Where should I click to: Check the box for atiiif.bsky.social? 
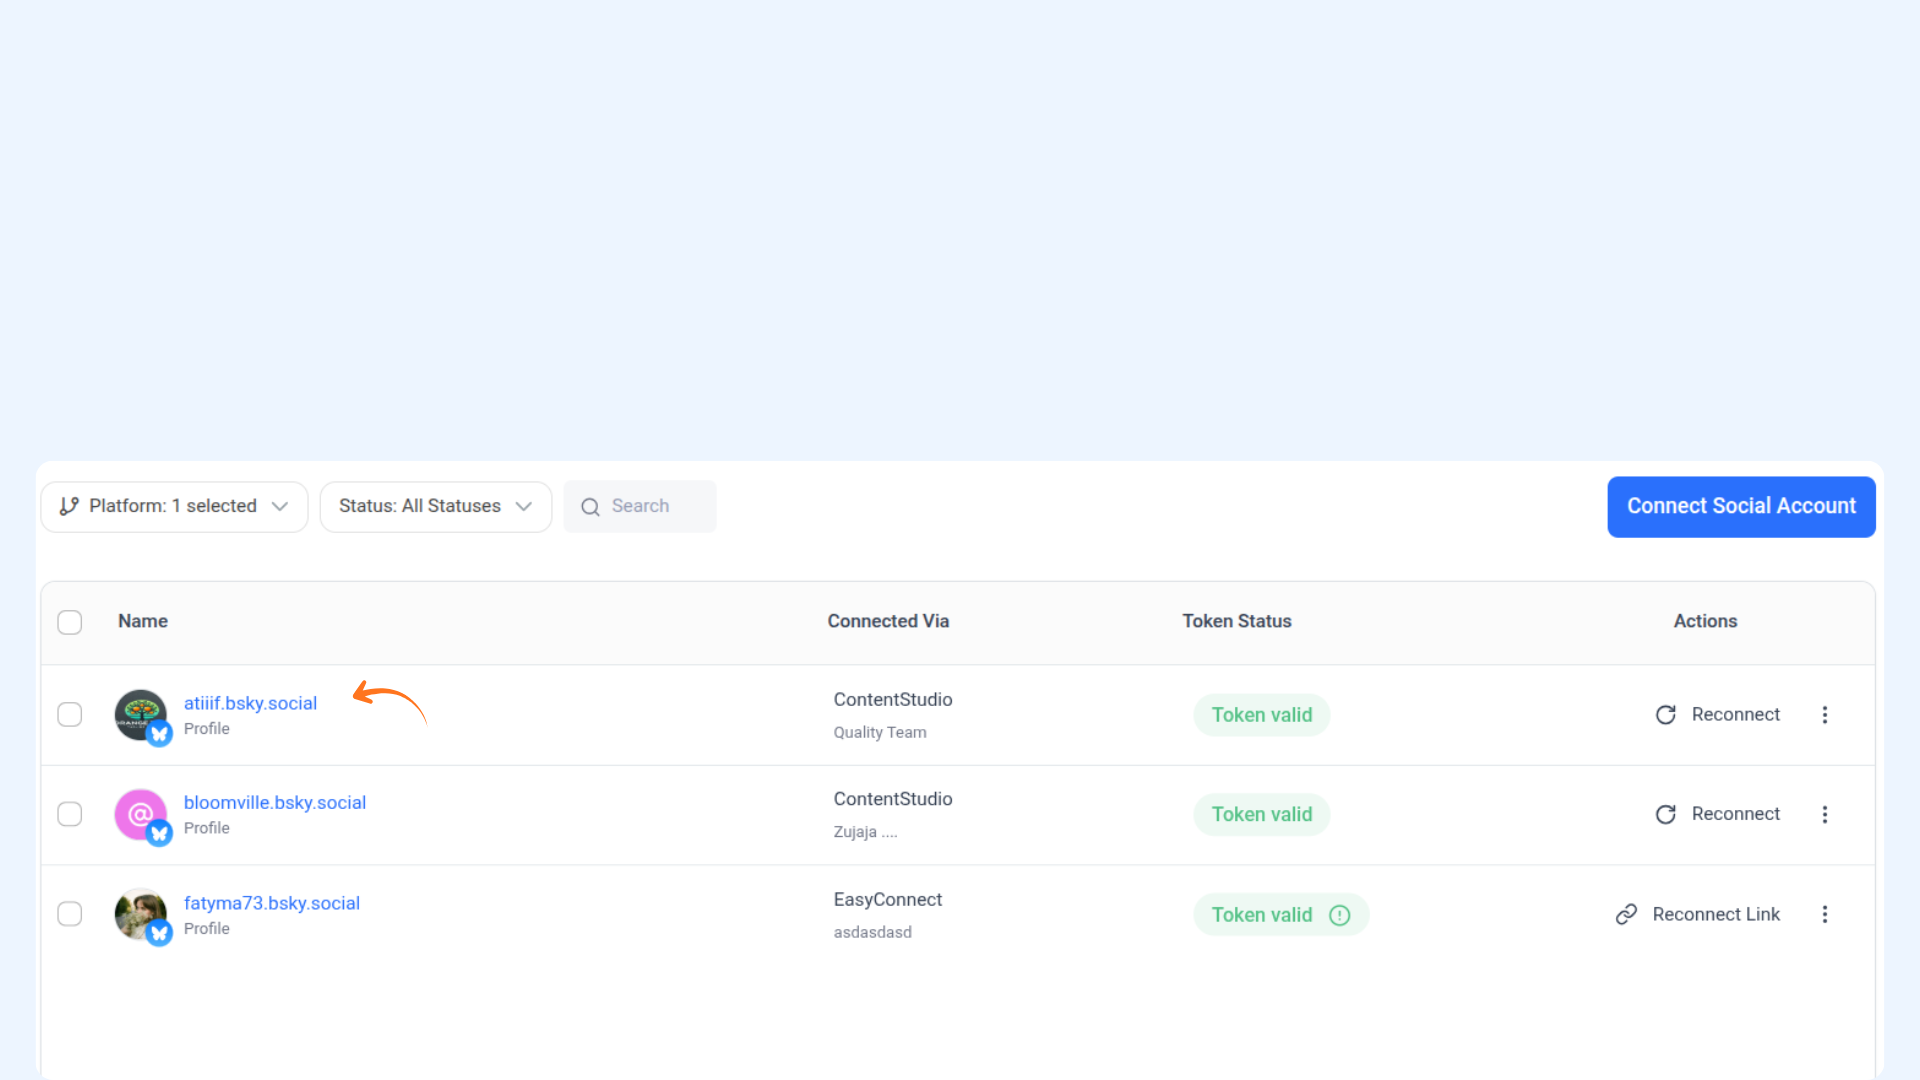click(x=70, y=715)
